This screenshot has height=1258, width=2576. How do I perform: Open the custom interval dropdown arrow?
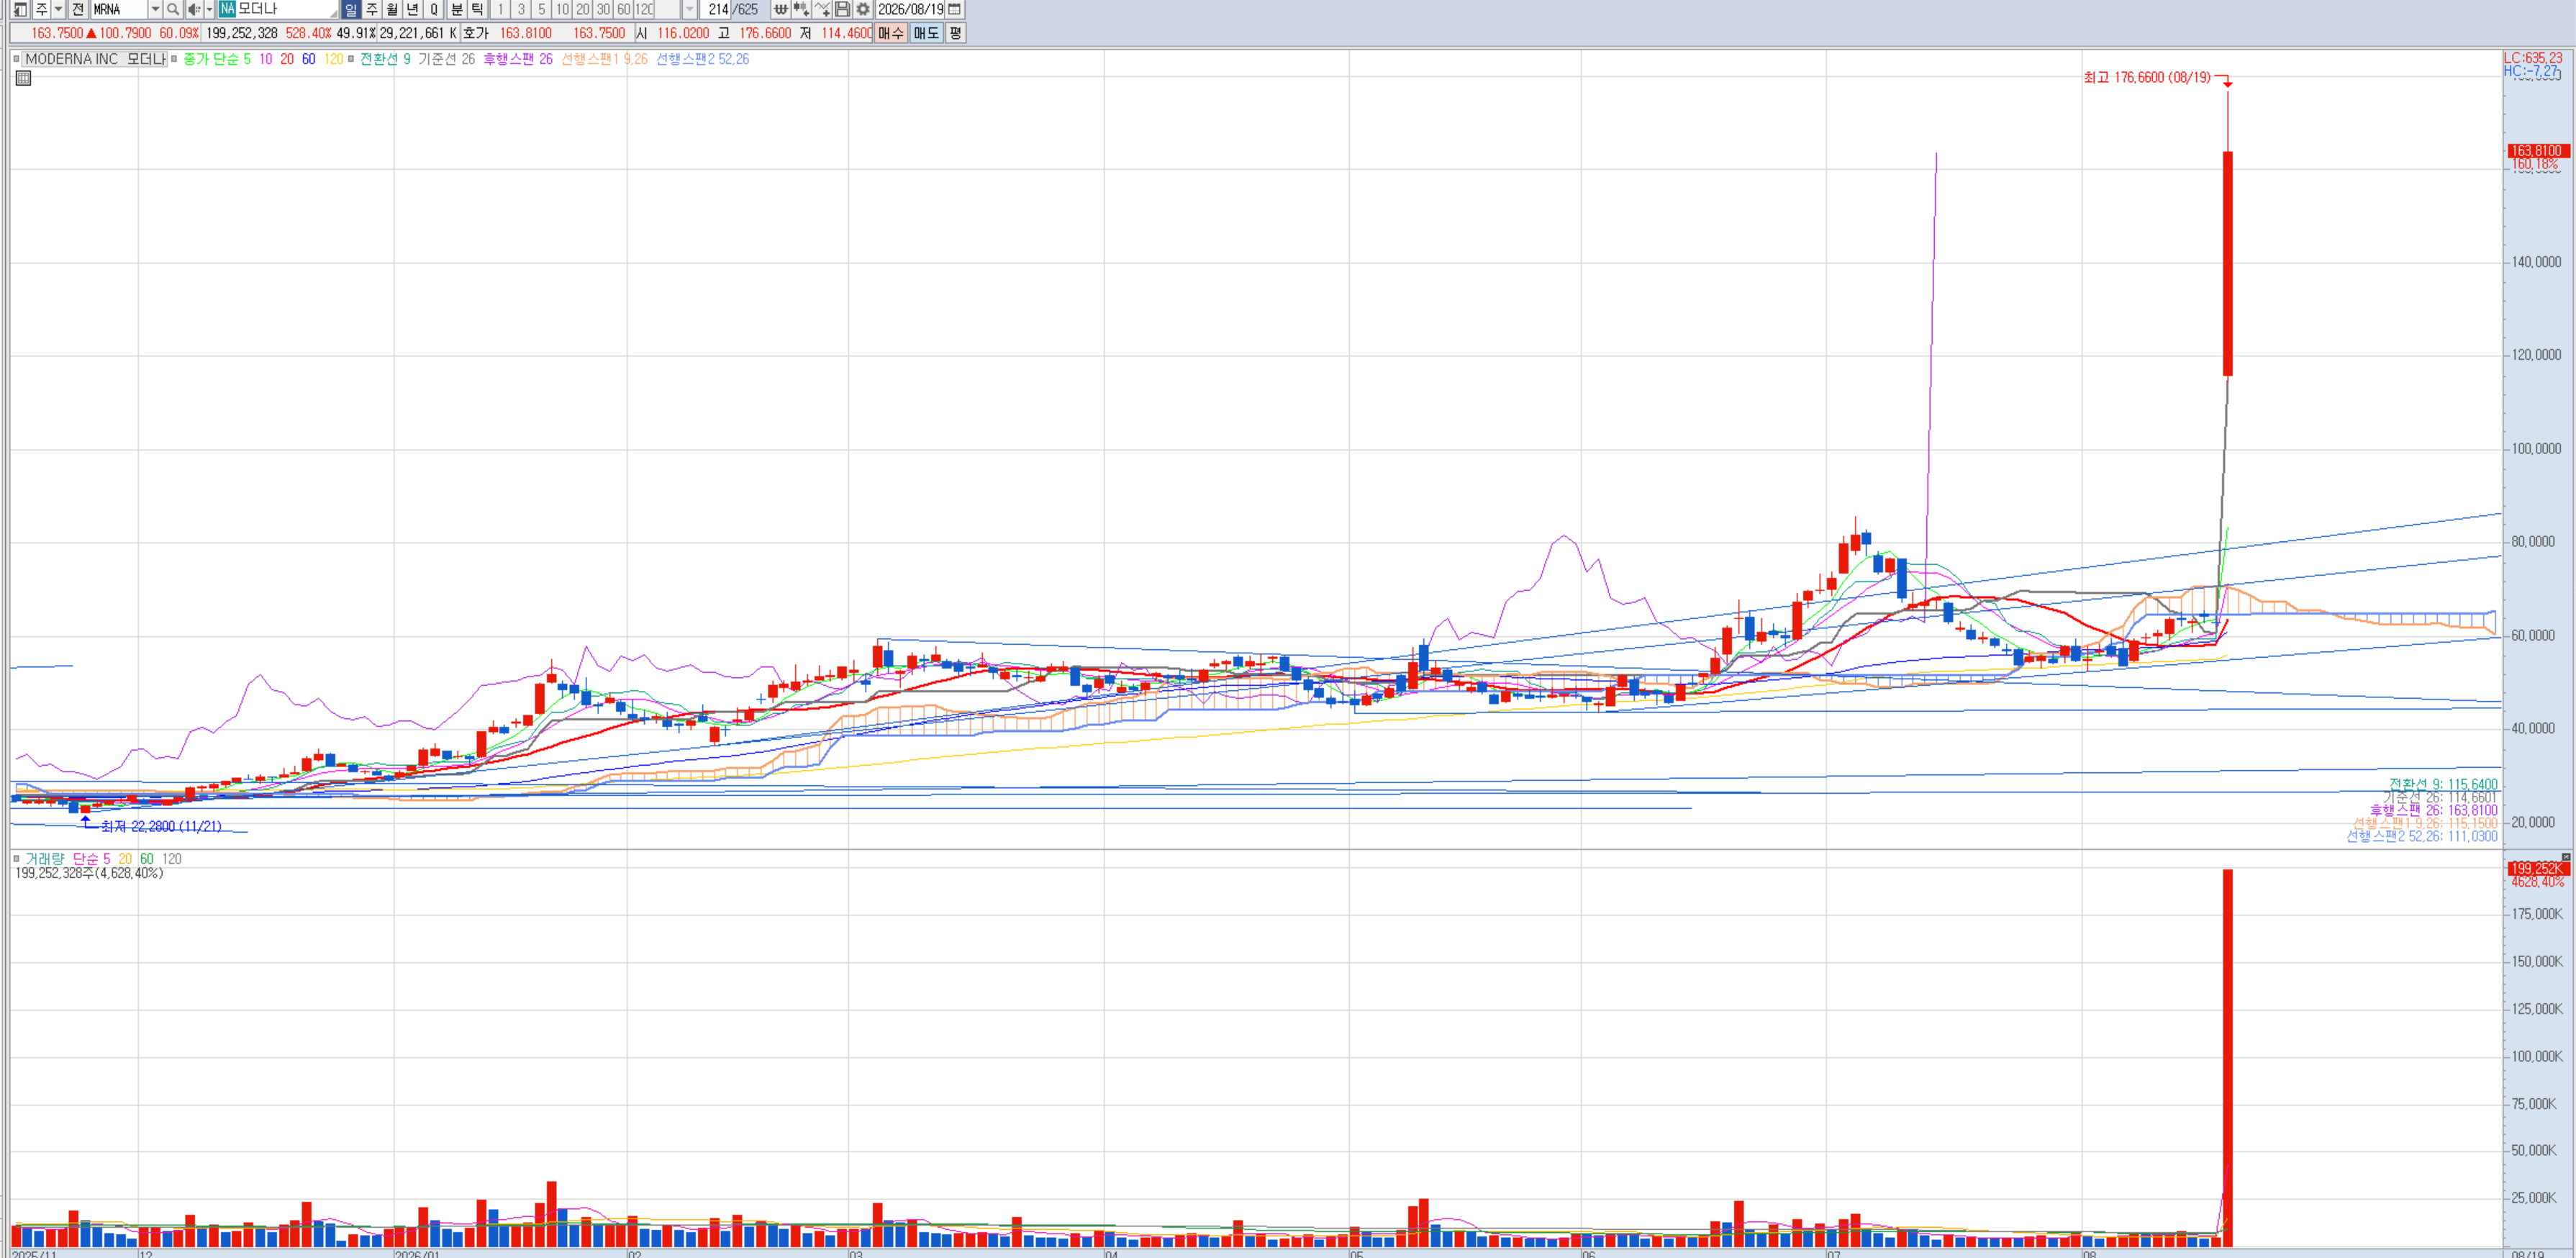(x=690, y=9)
